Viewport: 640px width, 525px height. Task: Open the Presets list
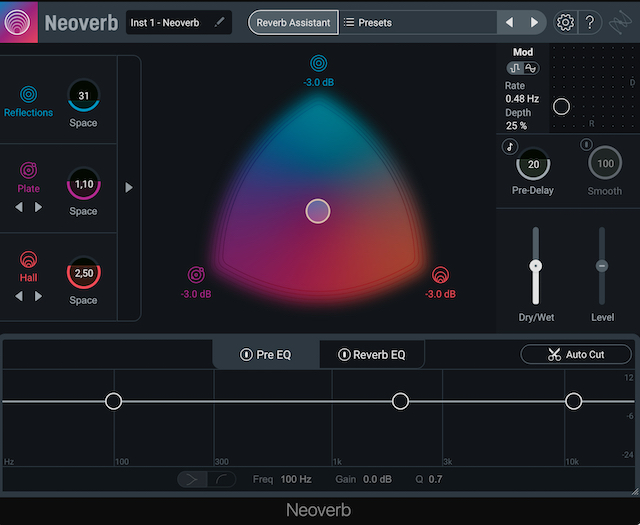pyautogui.click(x=368, y=22)
